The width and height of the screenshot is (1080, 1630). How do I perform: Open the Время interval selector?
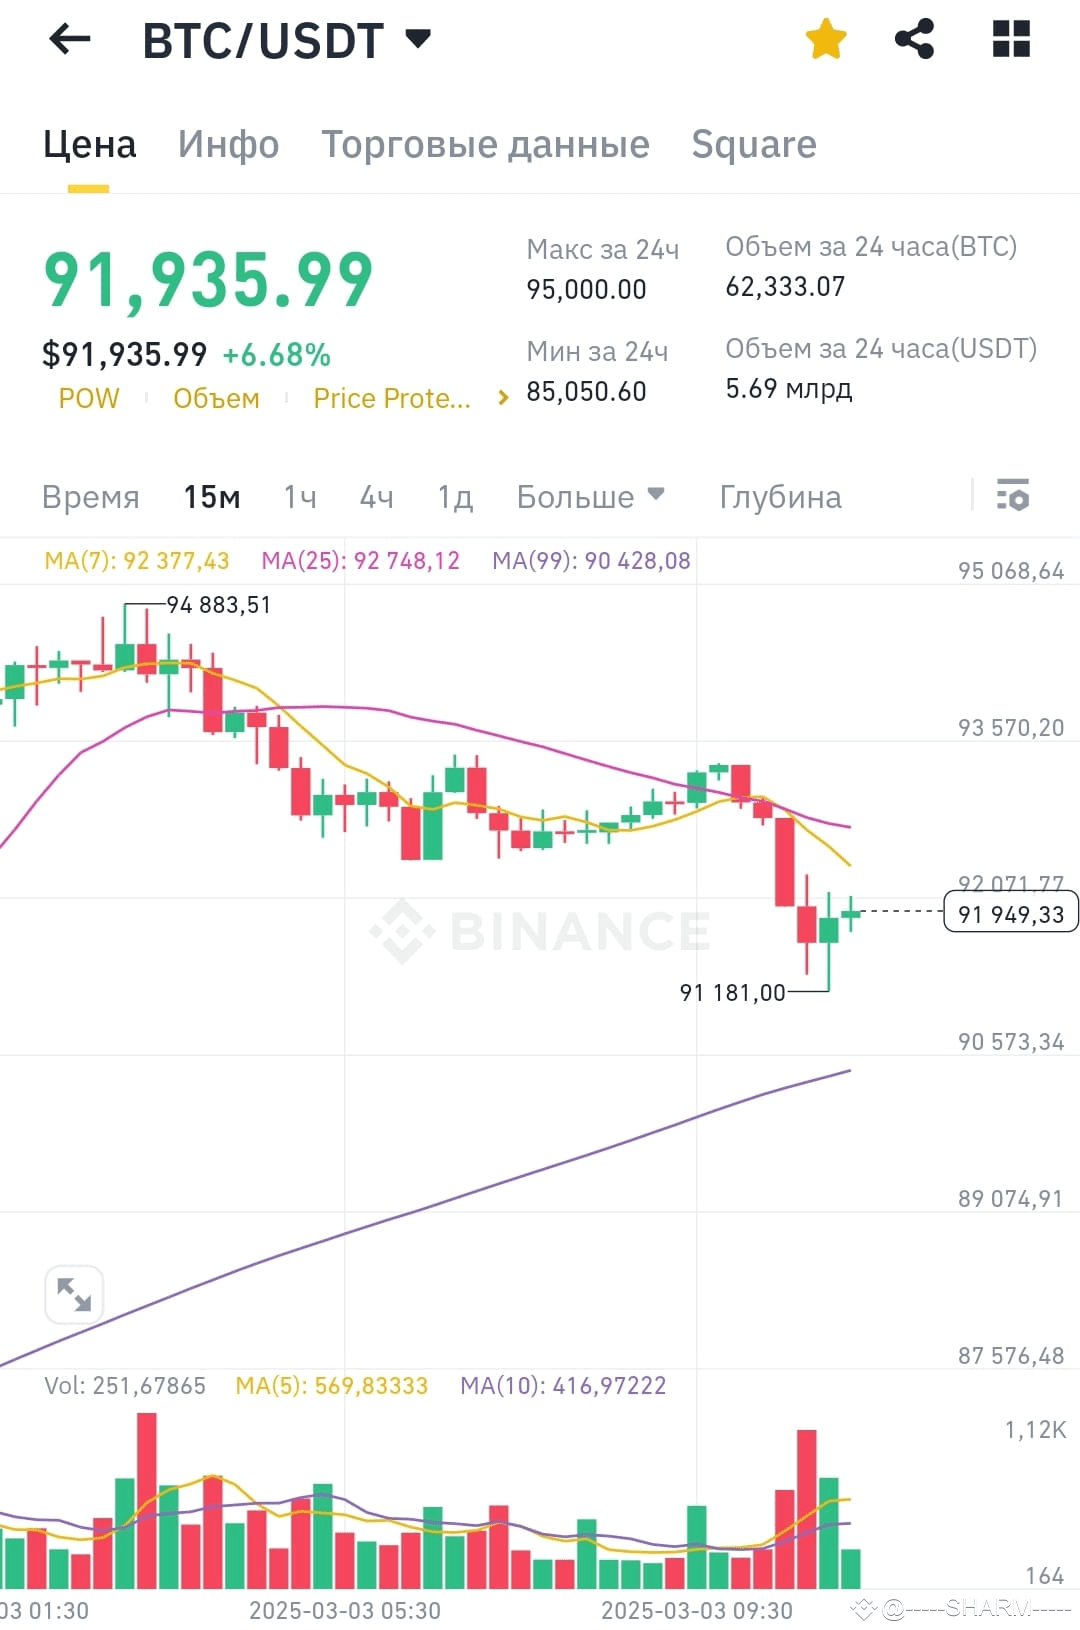(x=91, y=496)
